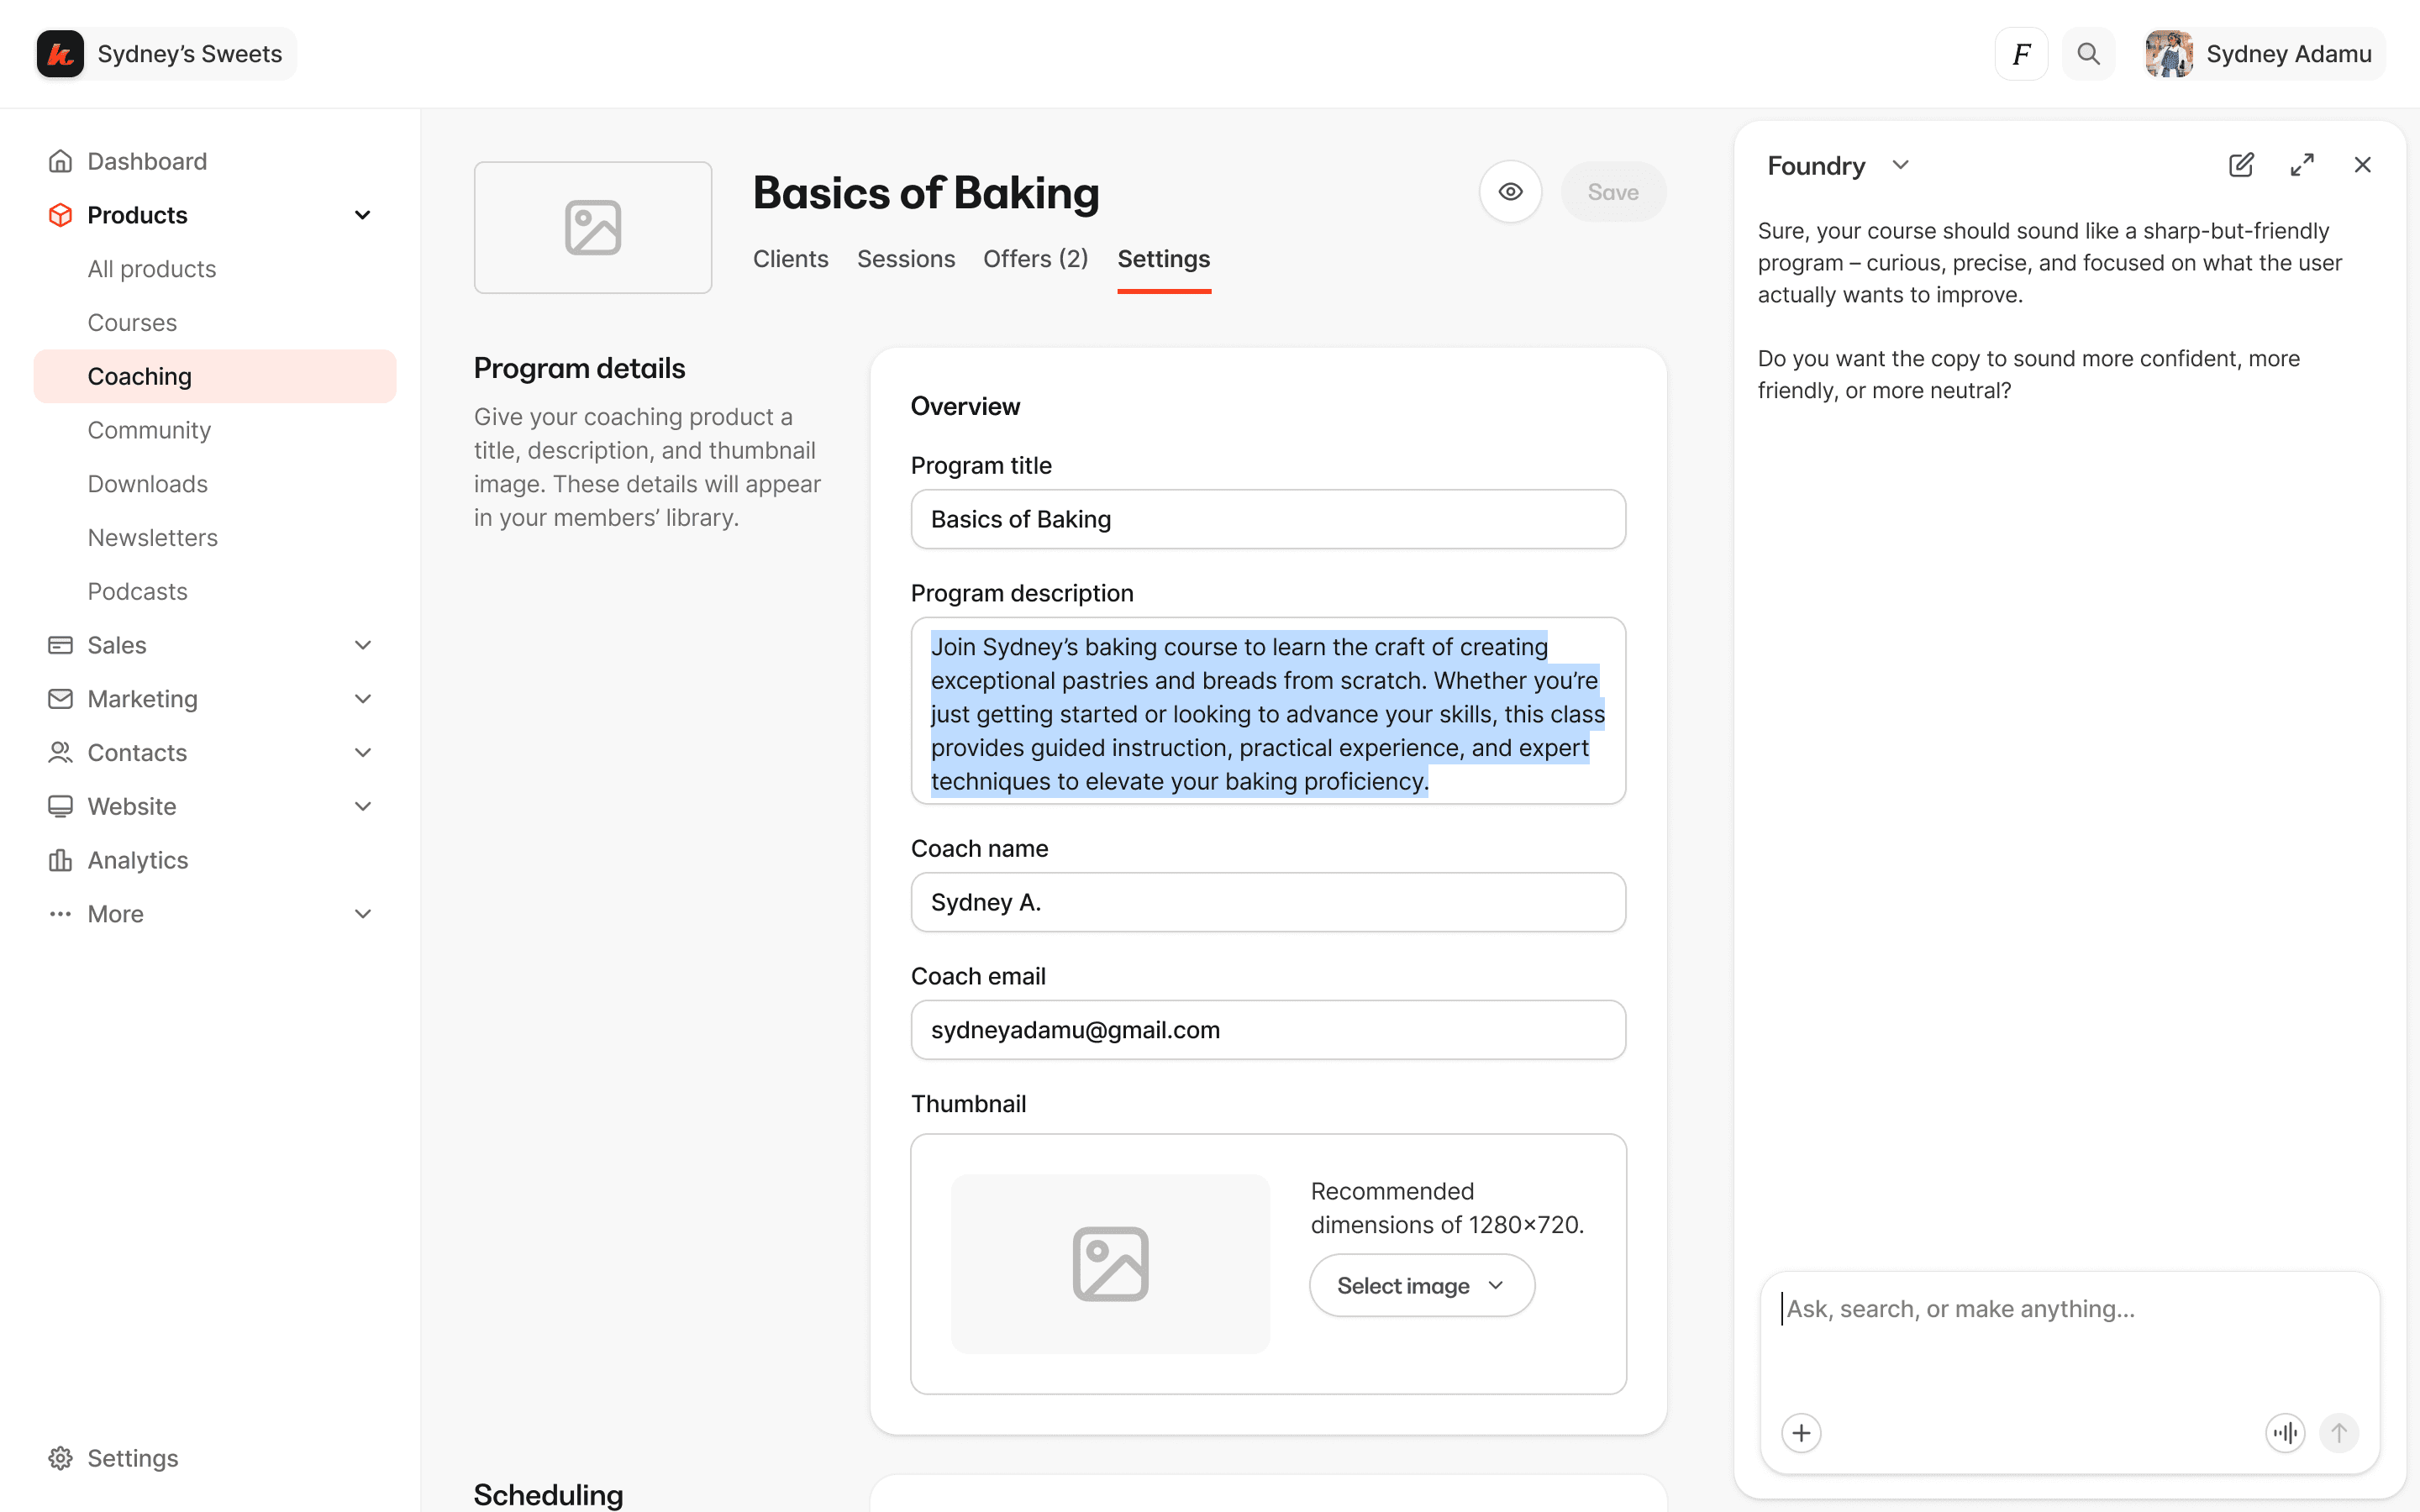Click the plus attachment icon in chat
The image size is (2420, 1512).
click(1801, 1433)
